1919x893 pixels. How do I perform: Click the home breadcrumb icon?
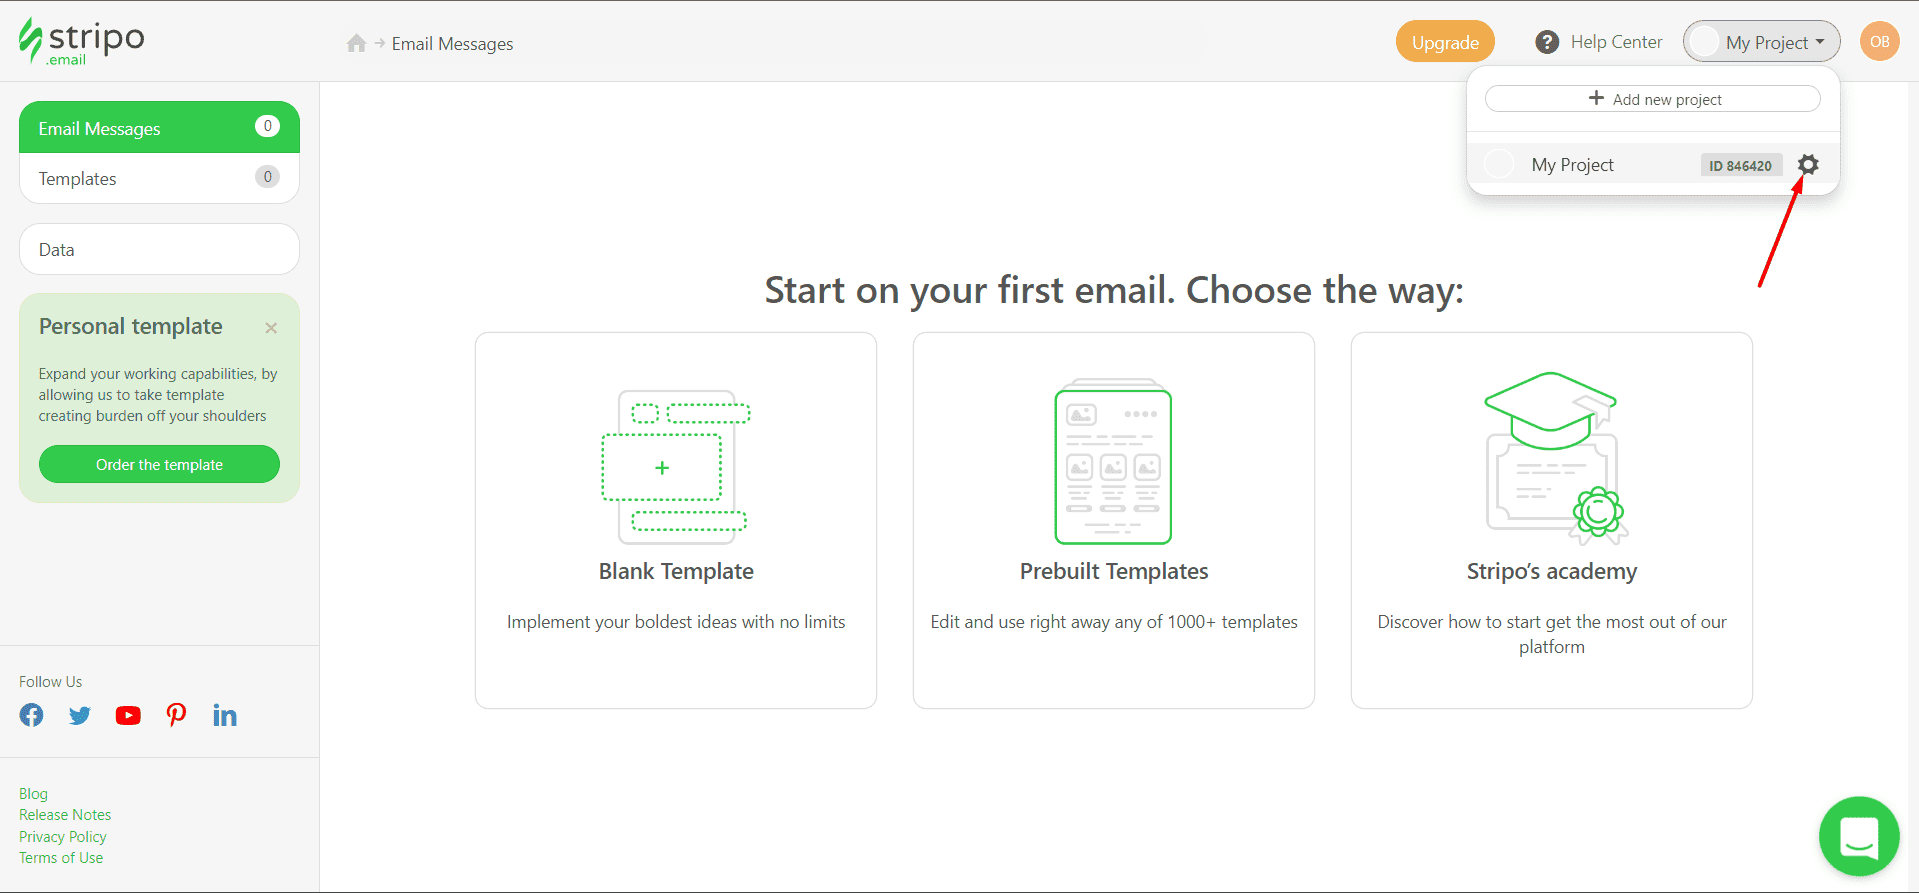click(356, 43)
